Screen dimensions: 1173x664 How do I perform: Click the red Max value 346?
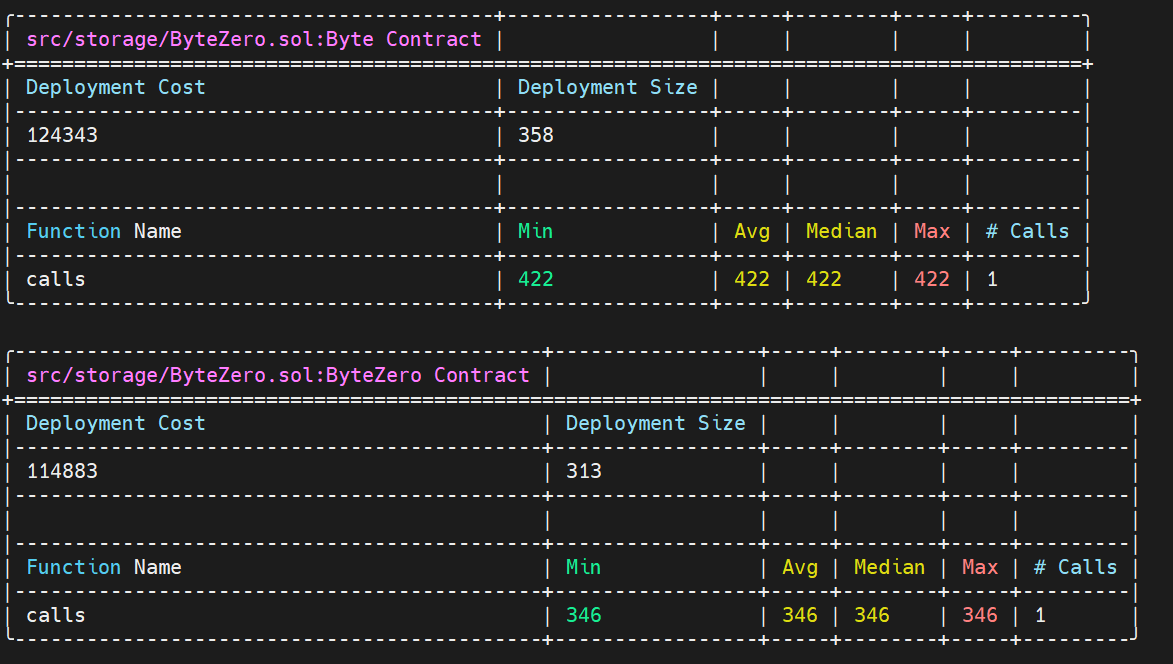pos(980,615)
